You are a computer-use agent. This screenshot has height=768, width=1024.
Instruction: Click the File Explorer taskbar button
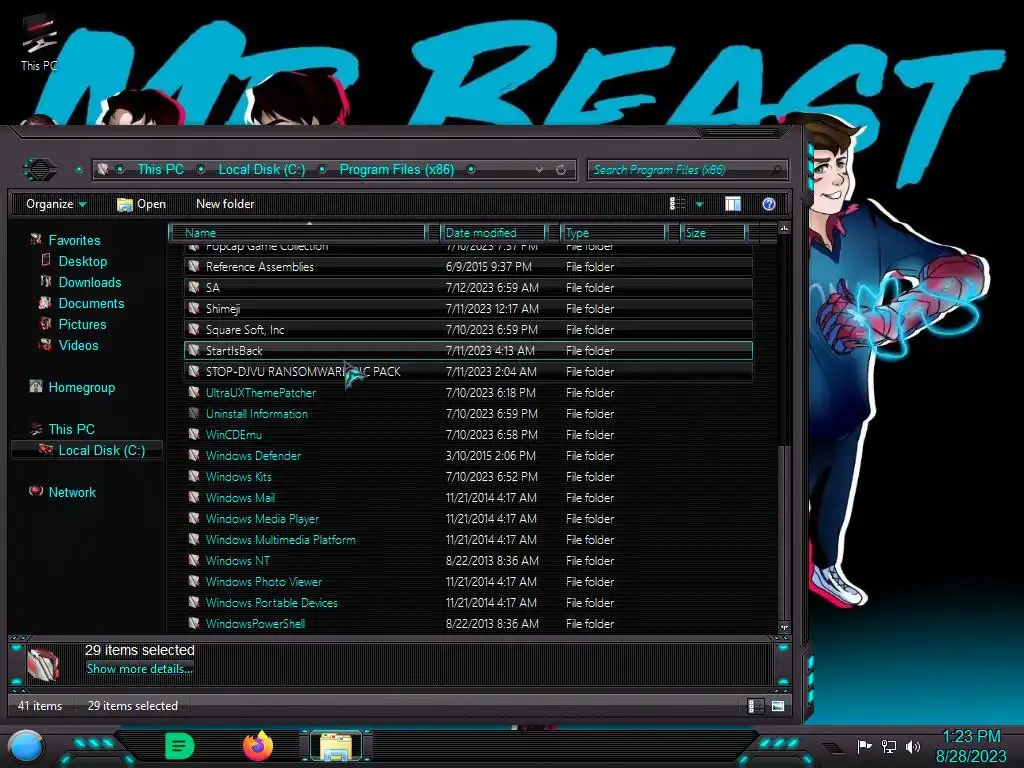[336, 746]
